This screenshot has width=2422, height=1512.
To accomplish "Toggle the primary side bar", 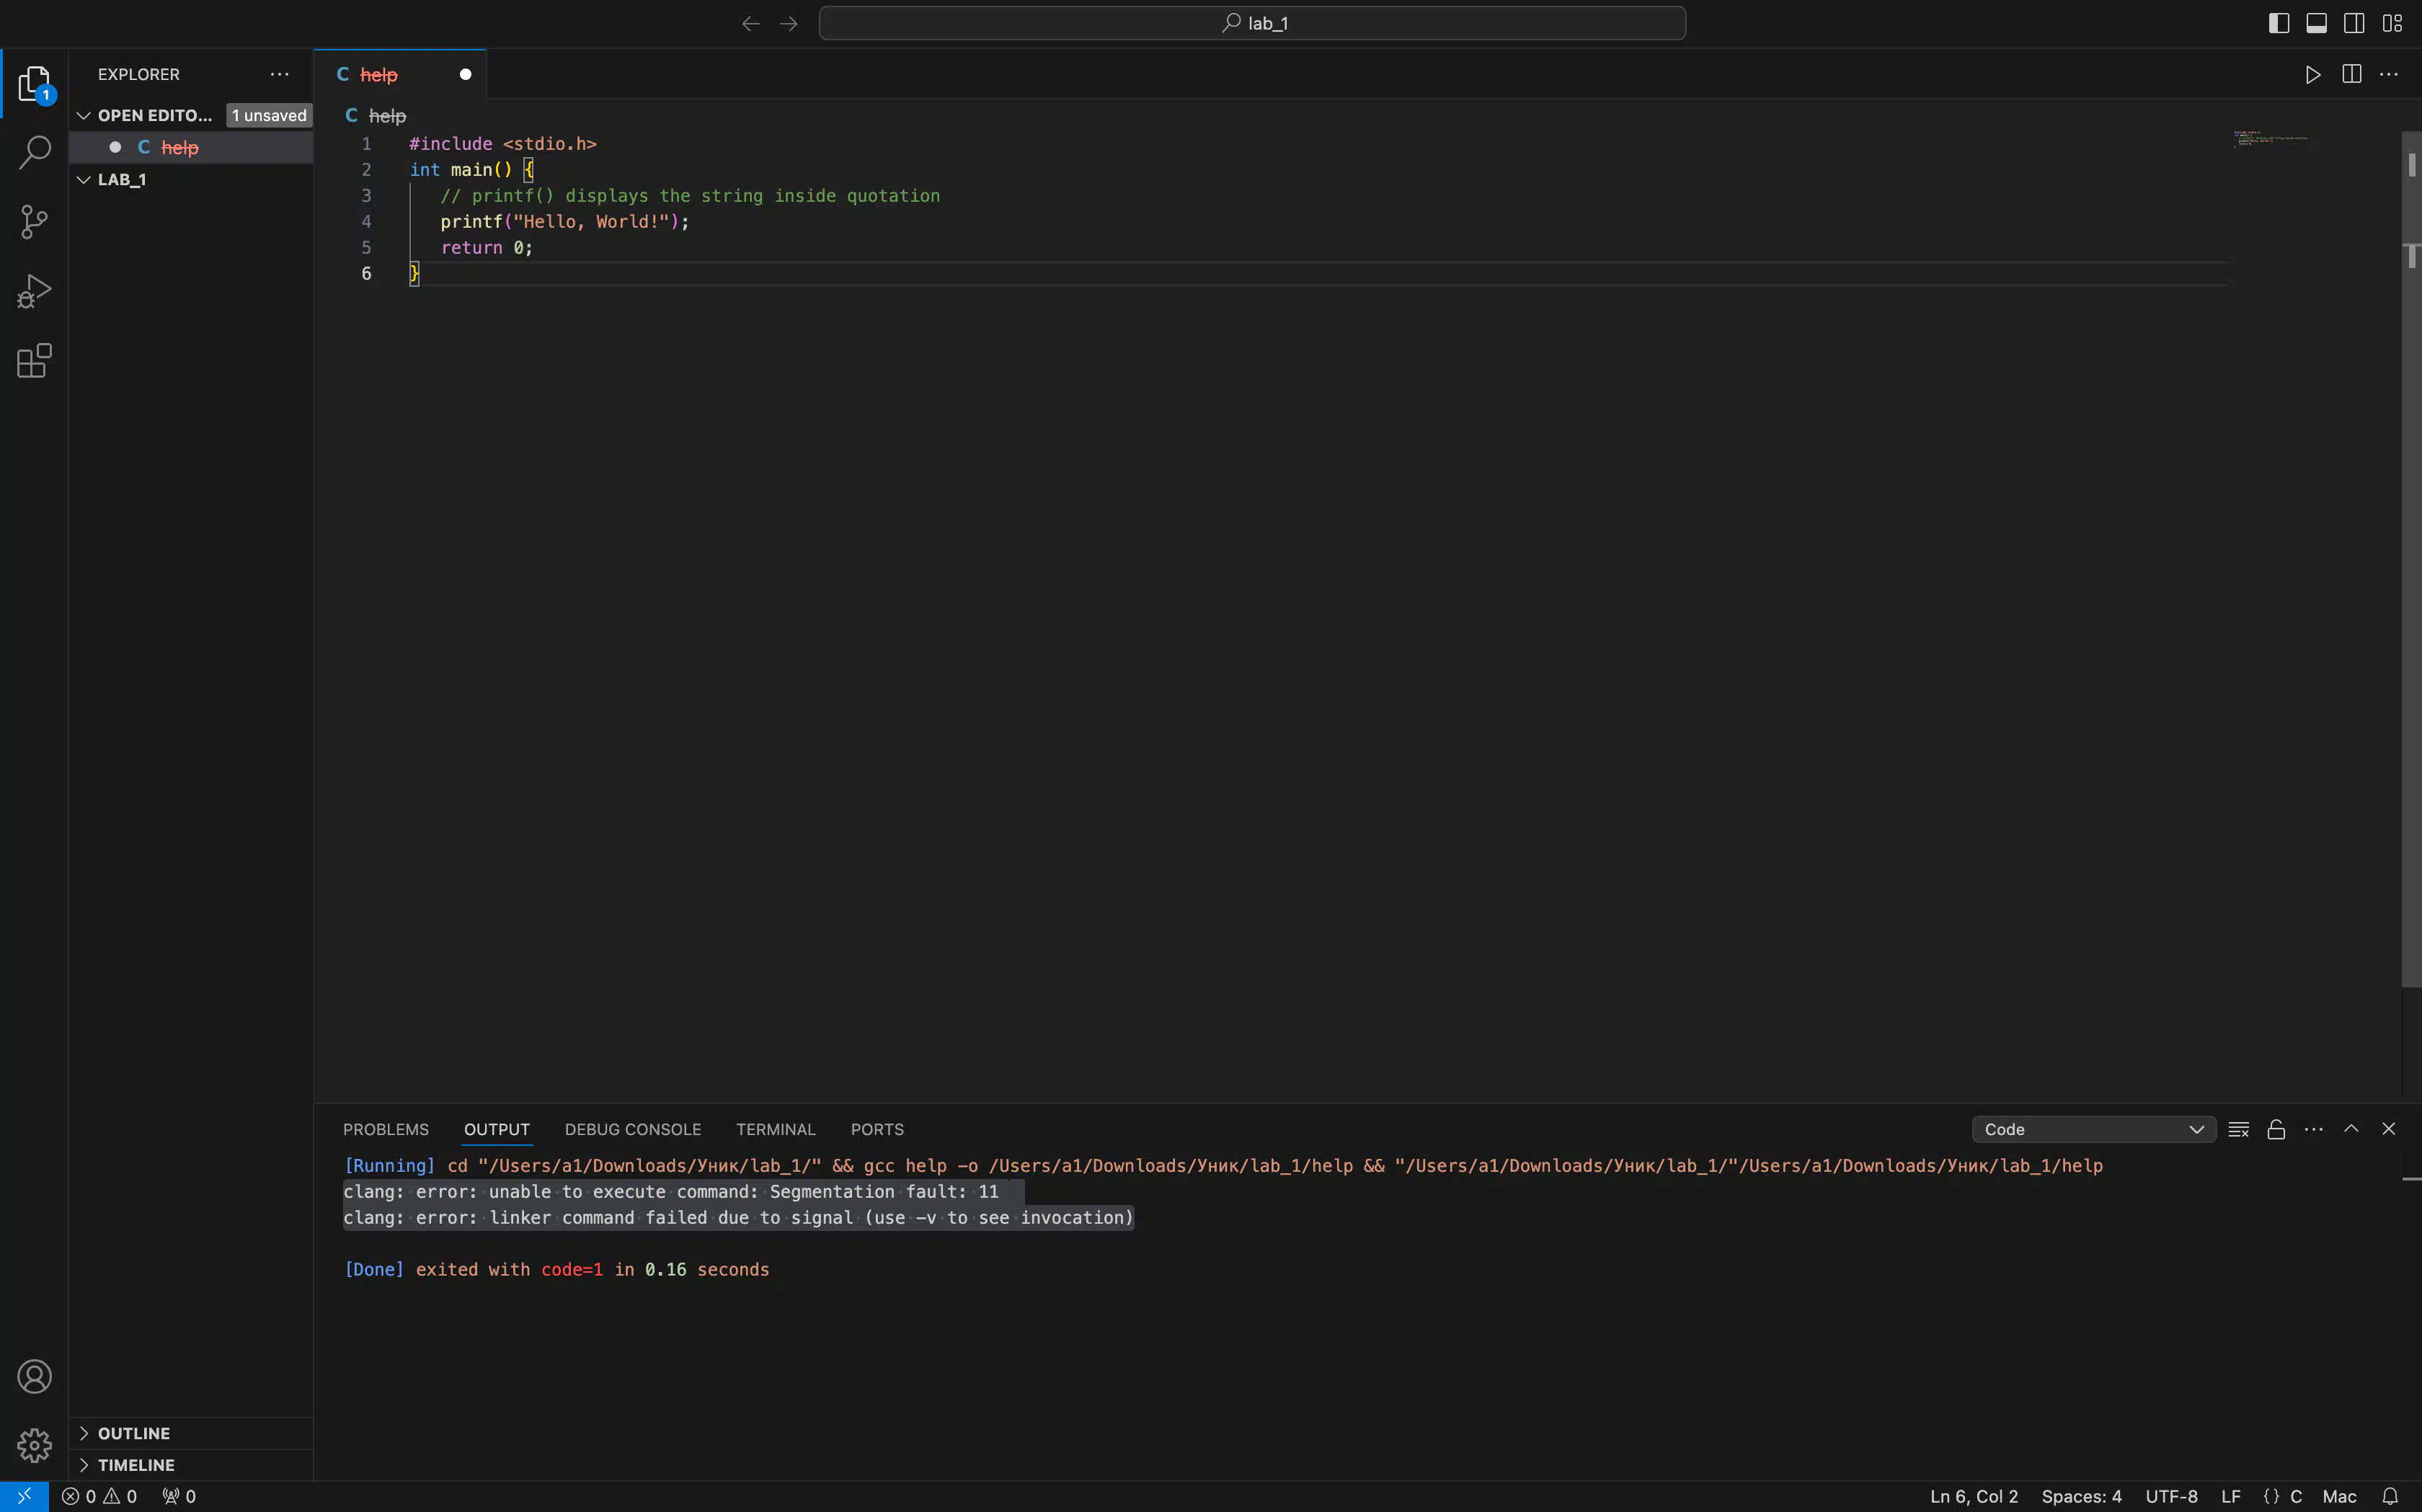I will 2279,23.
